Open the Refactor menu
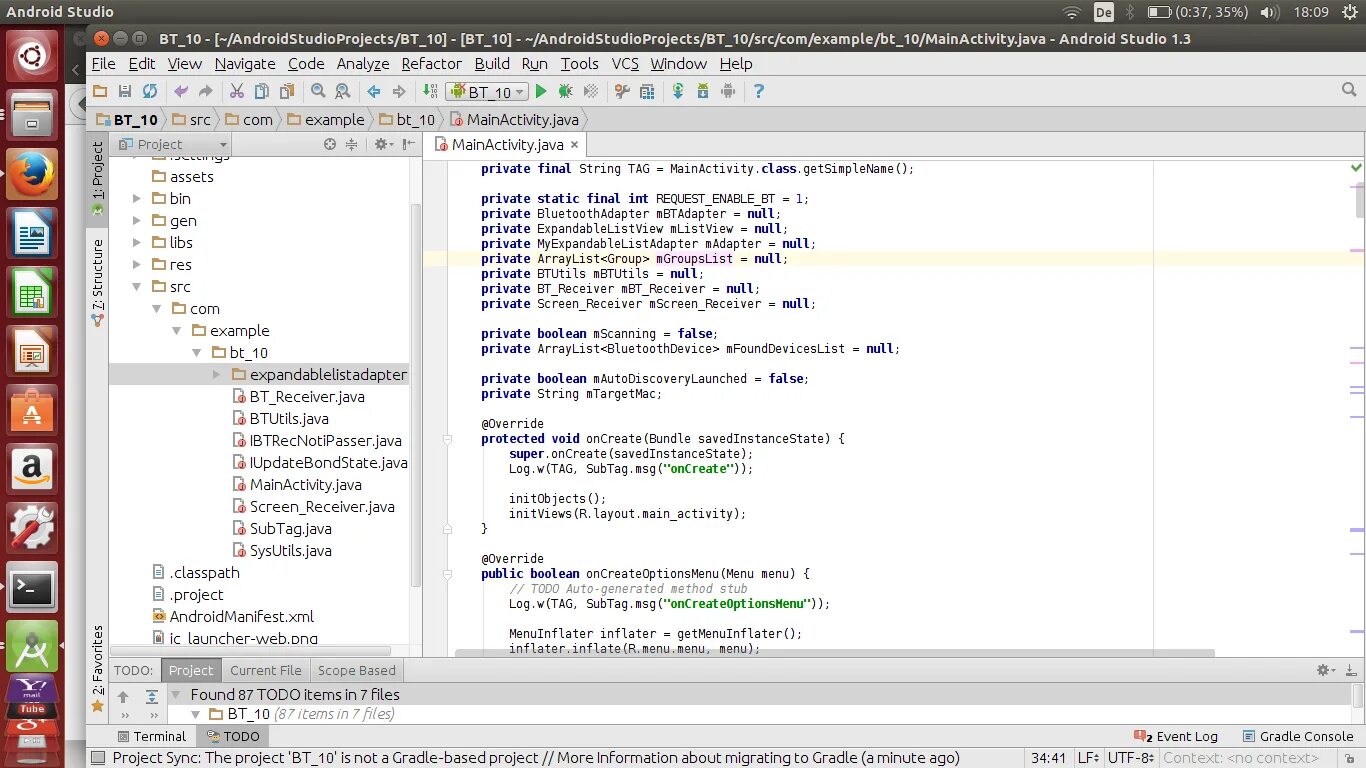Image resolution: width=1366 pixels, height=768 pixels. coord(431,63)
